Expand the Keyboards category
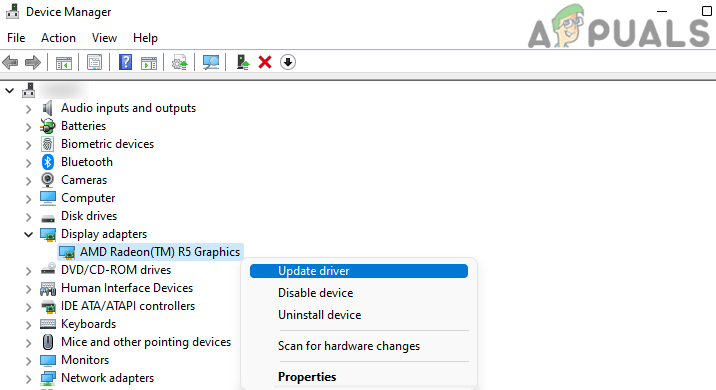 pyautogui.click(x=28, y=325)
